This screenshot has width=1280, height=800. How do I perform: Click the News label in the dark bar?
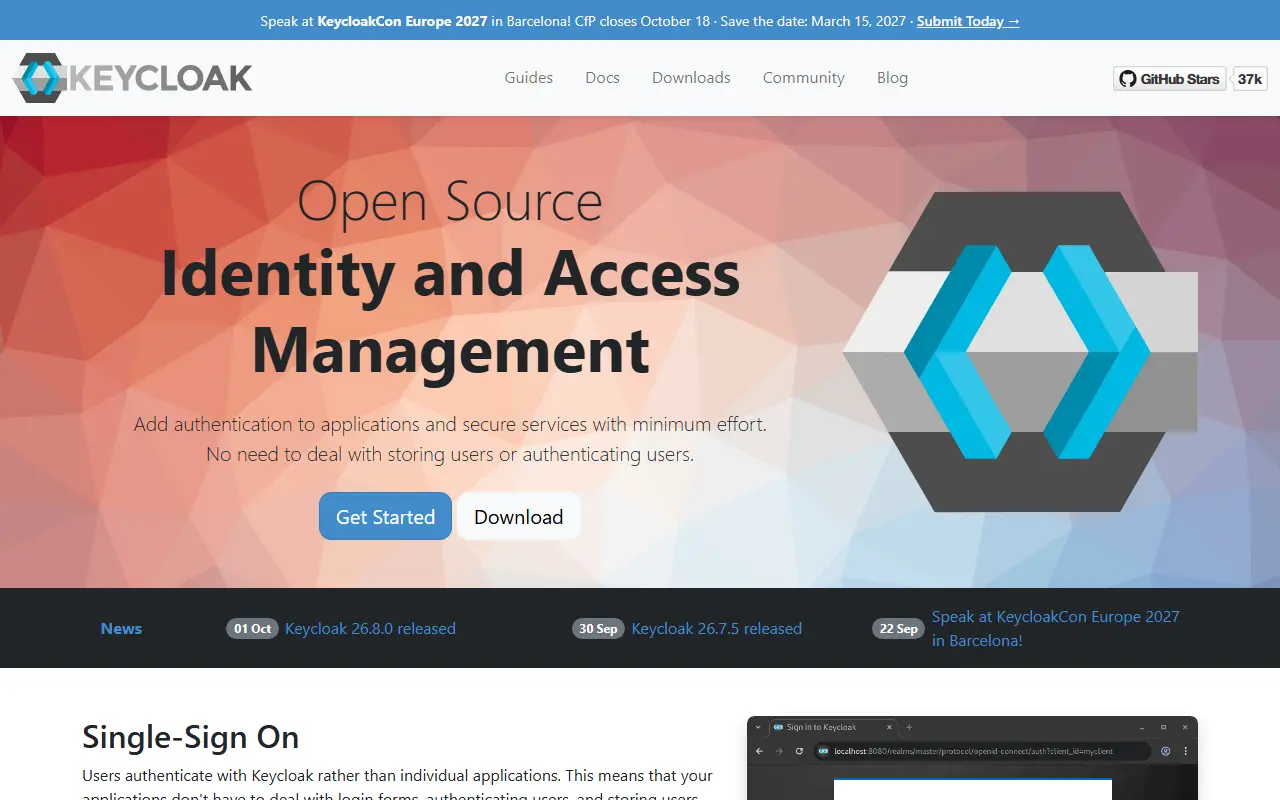121,629
